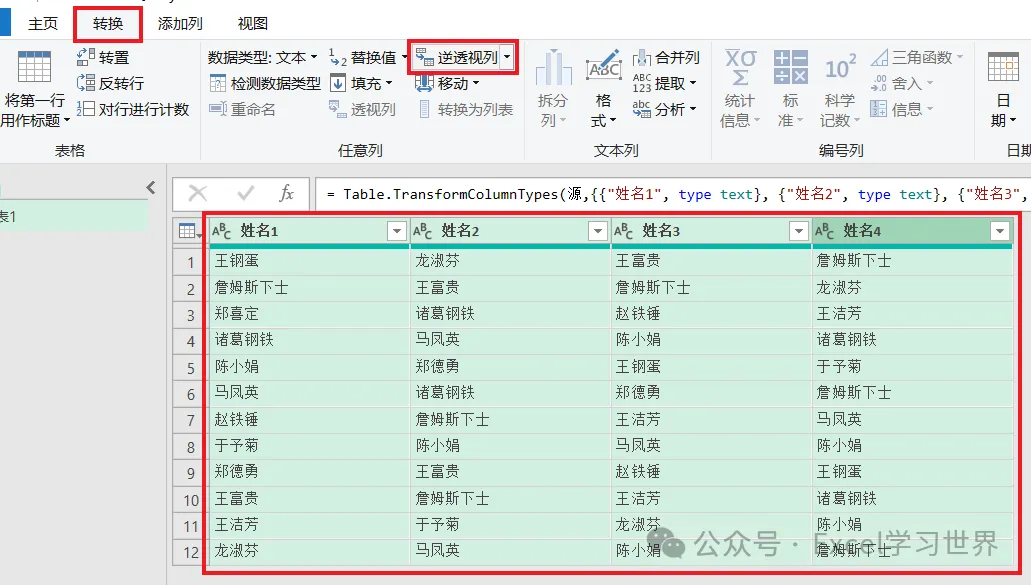The width and height of the screenshot is (1031, 585).
Task: Switch to the 主页 (Home) tab
Action: coord(43,24)
